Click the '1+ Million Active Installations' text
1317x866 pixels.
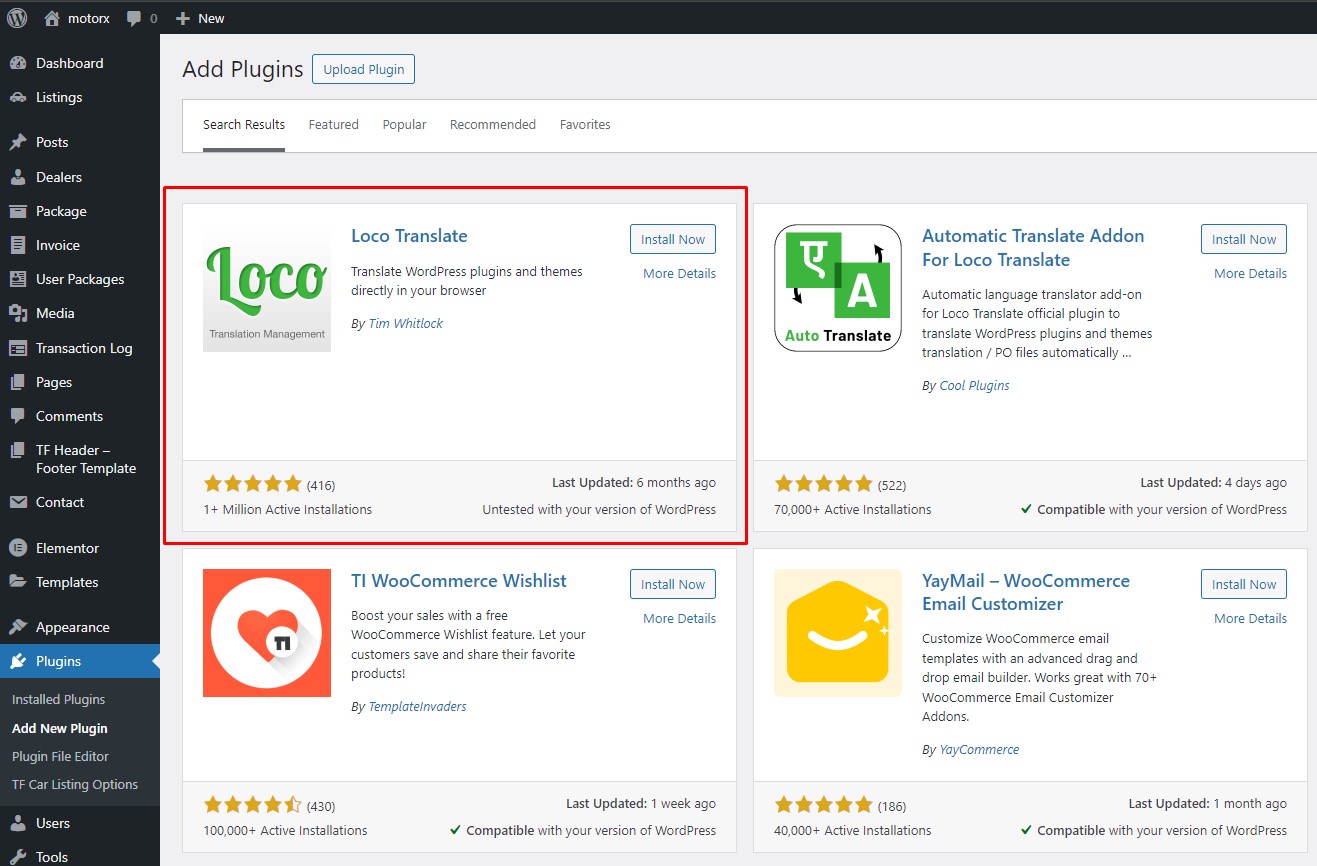click(287, 509)
